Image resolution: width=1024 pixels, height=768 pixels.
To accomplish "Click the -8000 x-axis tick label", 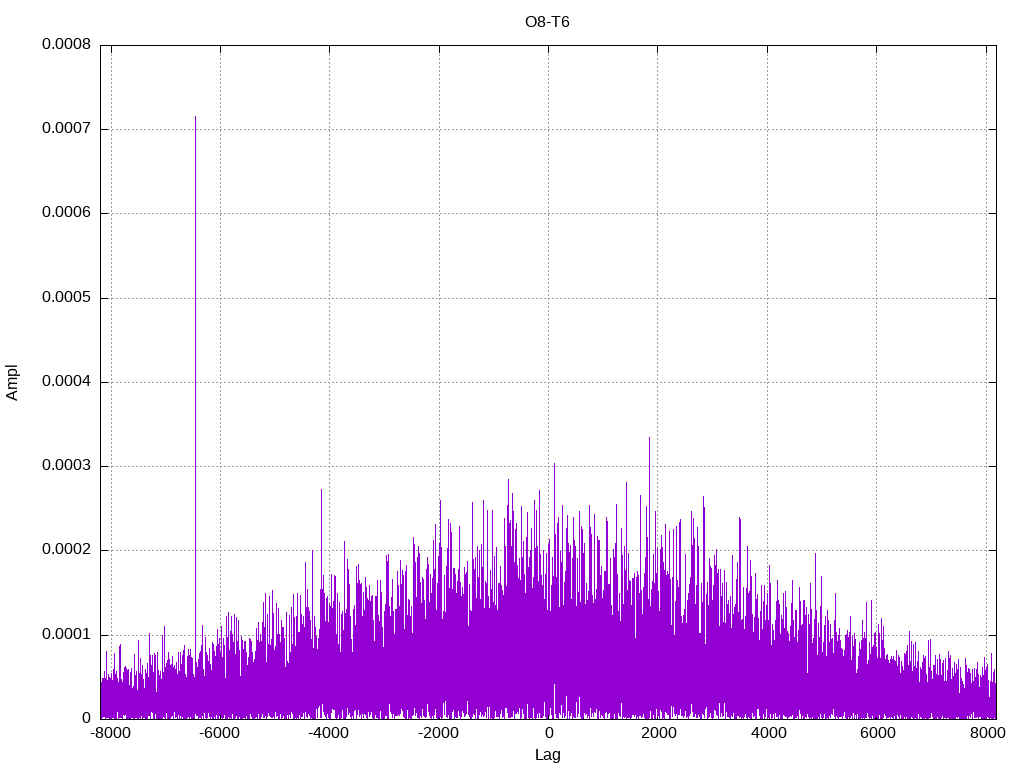I will coord(111,733).
